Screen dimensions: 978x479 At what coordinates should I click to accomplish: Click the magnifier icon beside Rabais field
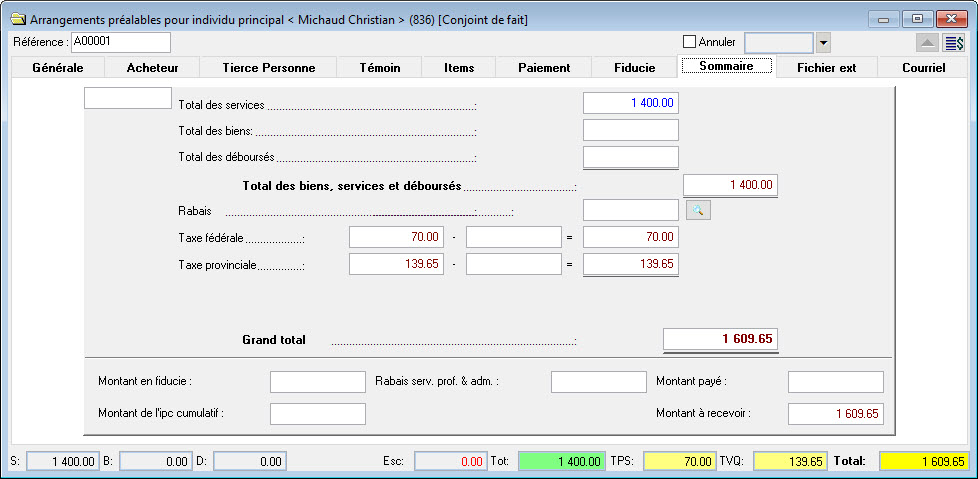pos(698,210)
